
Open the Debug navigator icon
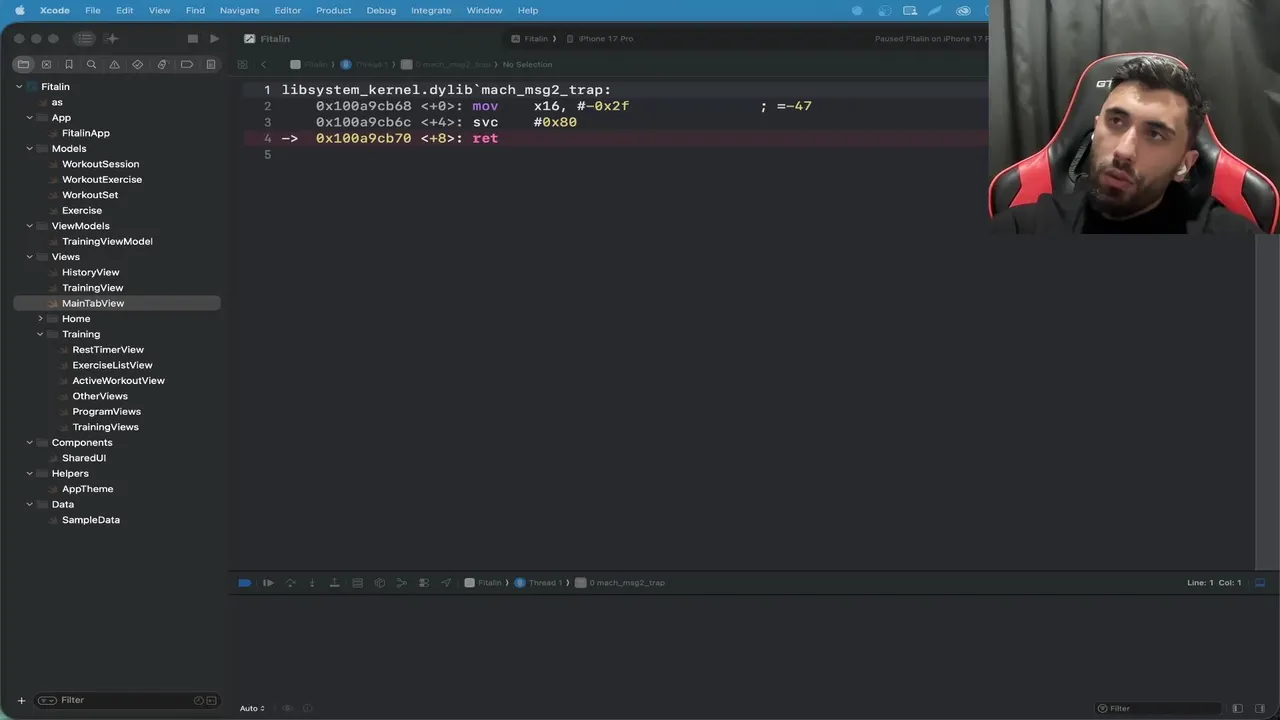(161, 64)
